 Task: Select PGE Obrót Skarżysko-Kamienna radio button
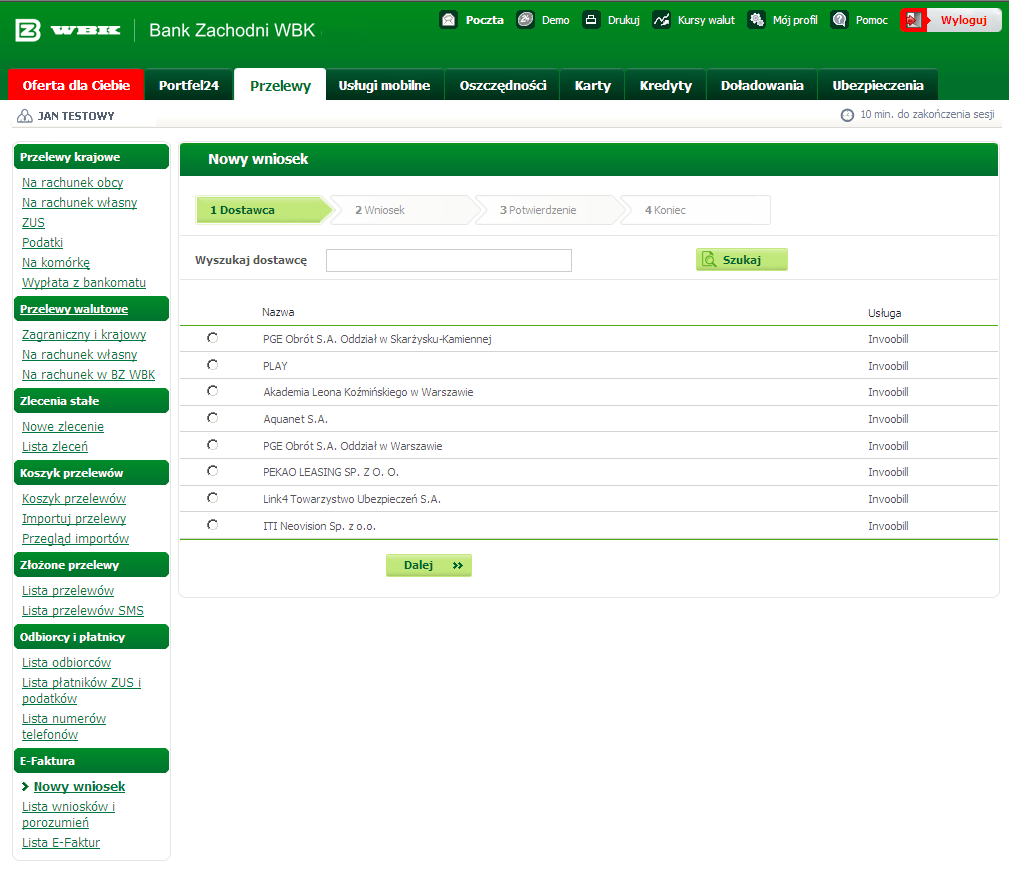[x=212, y=338]
